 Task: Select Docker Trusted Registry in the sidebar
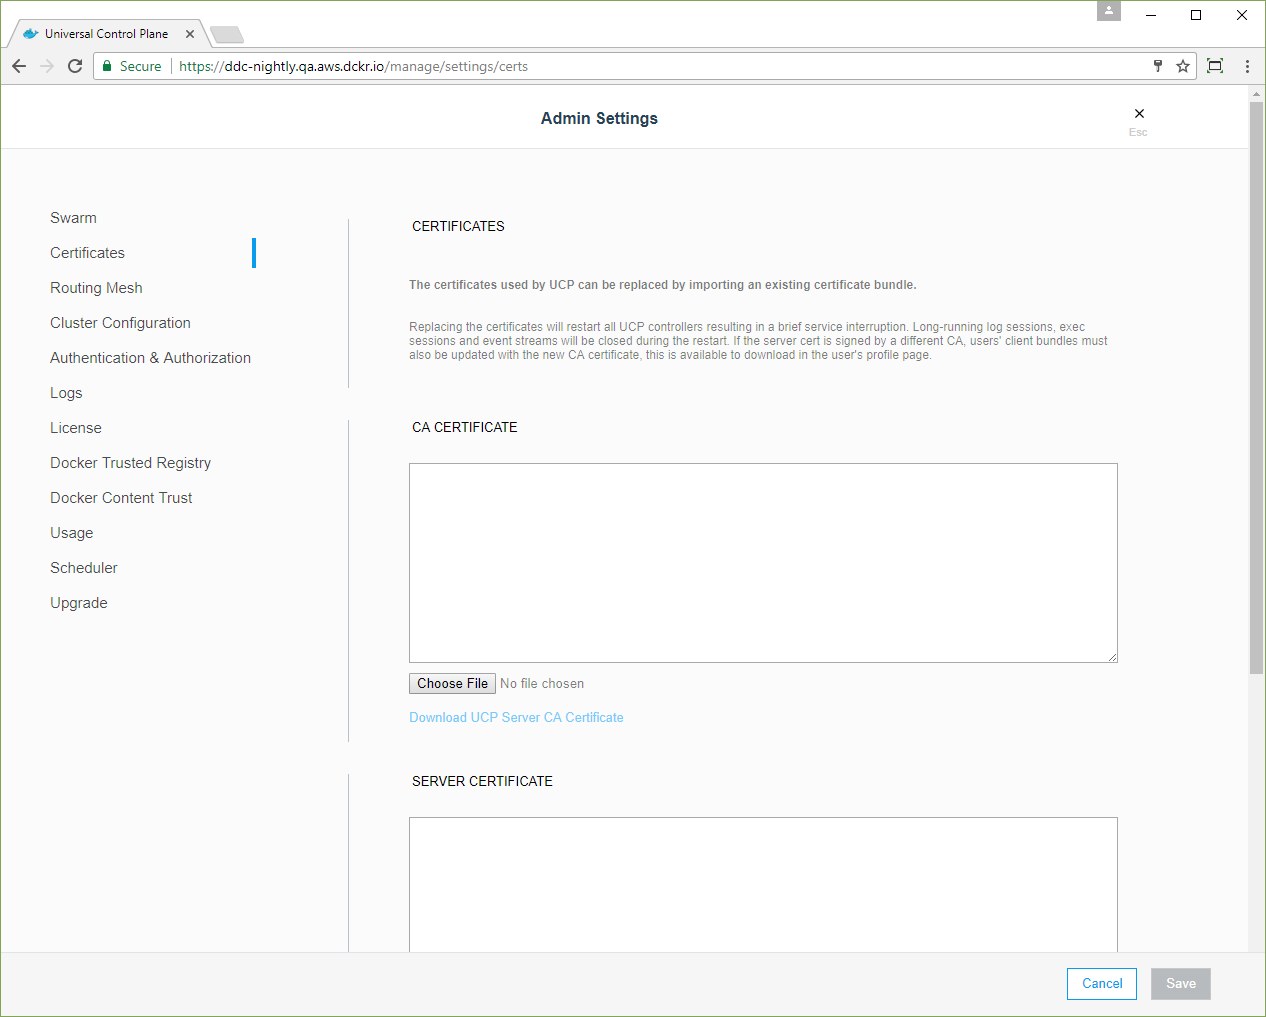tap(130, 463)
